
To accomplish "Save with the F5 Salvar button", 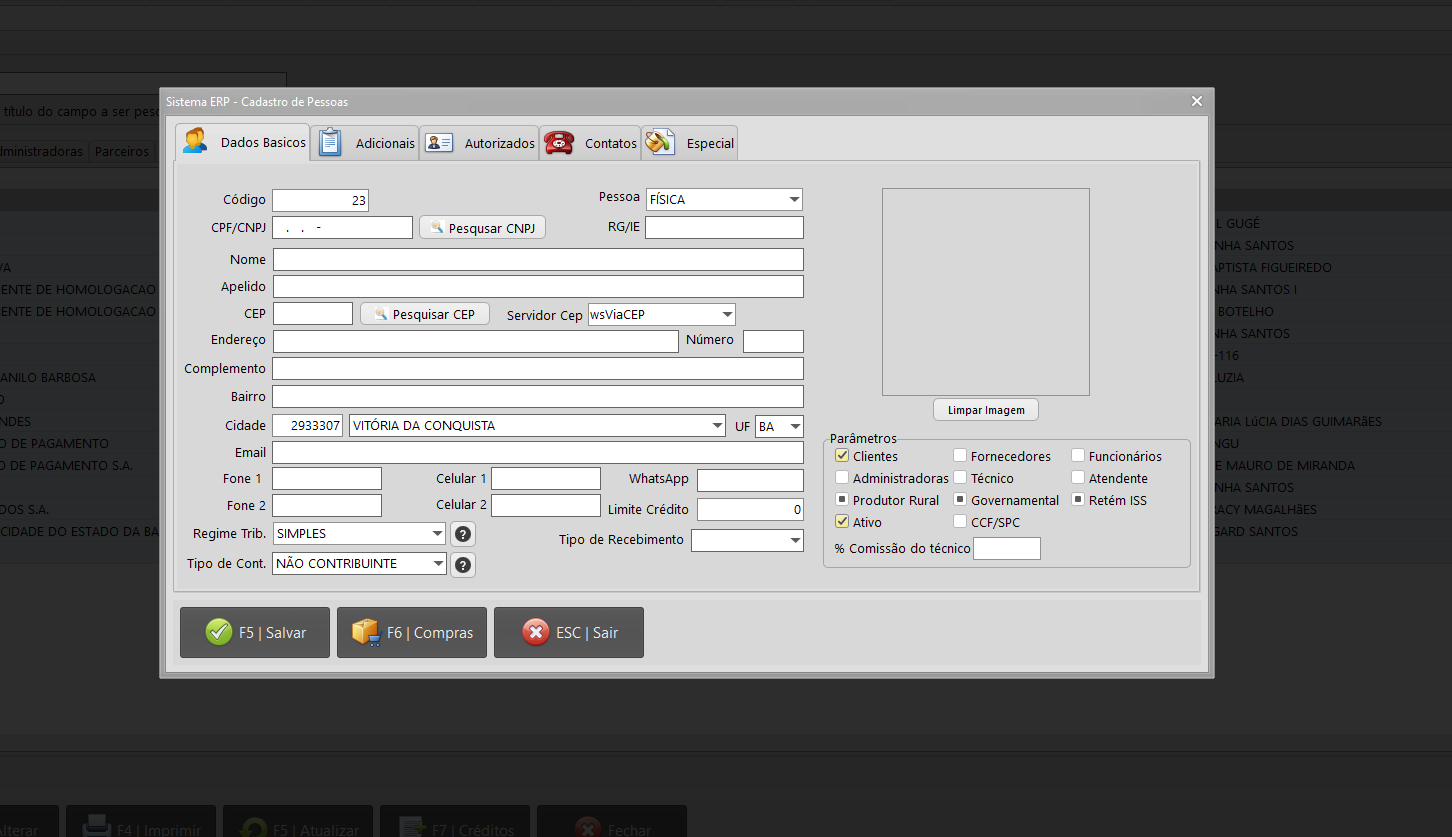I will (x=255, y=632).
